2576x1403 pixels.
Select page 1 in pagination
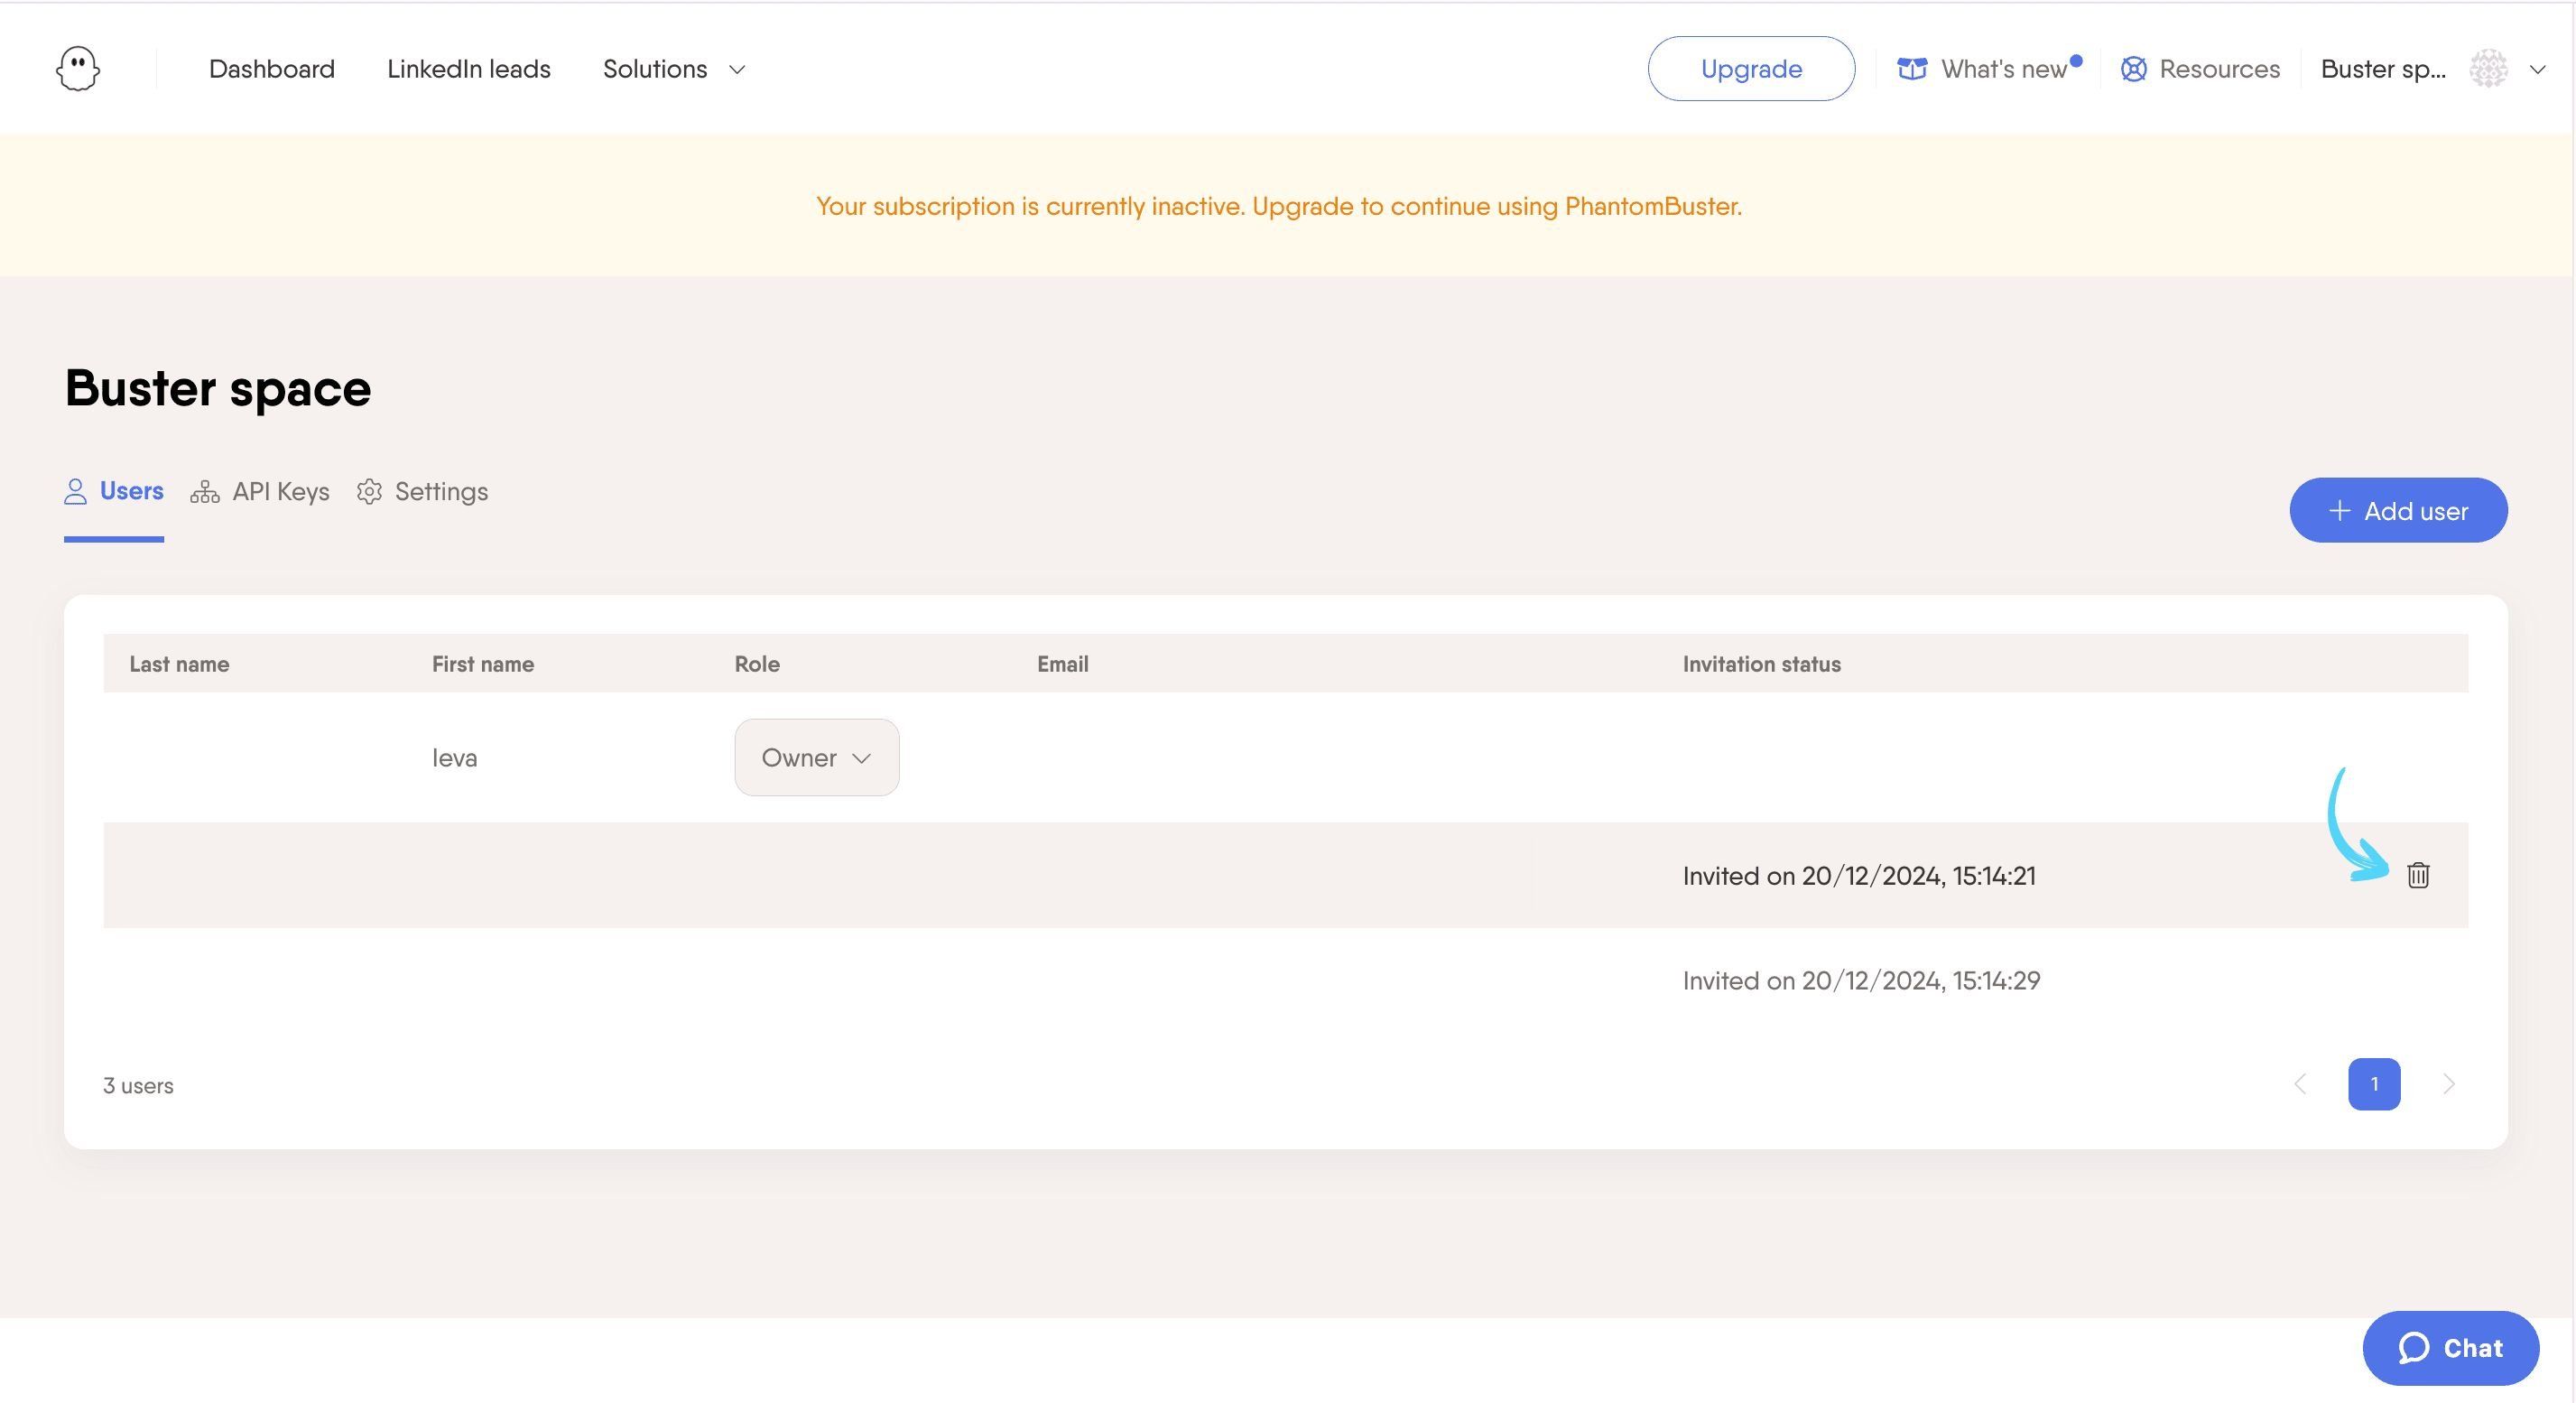pos(2374,1084)
